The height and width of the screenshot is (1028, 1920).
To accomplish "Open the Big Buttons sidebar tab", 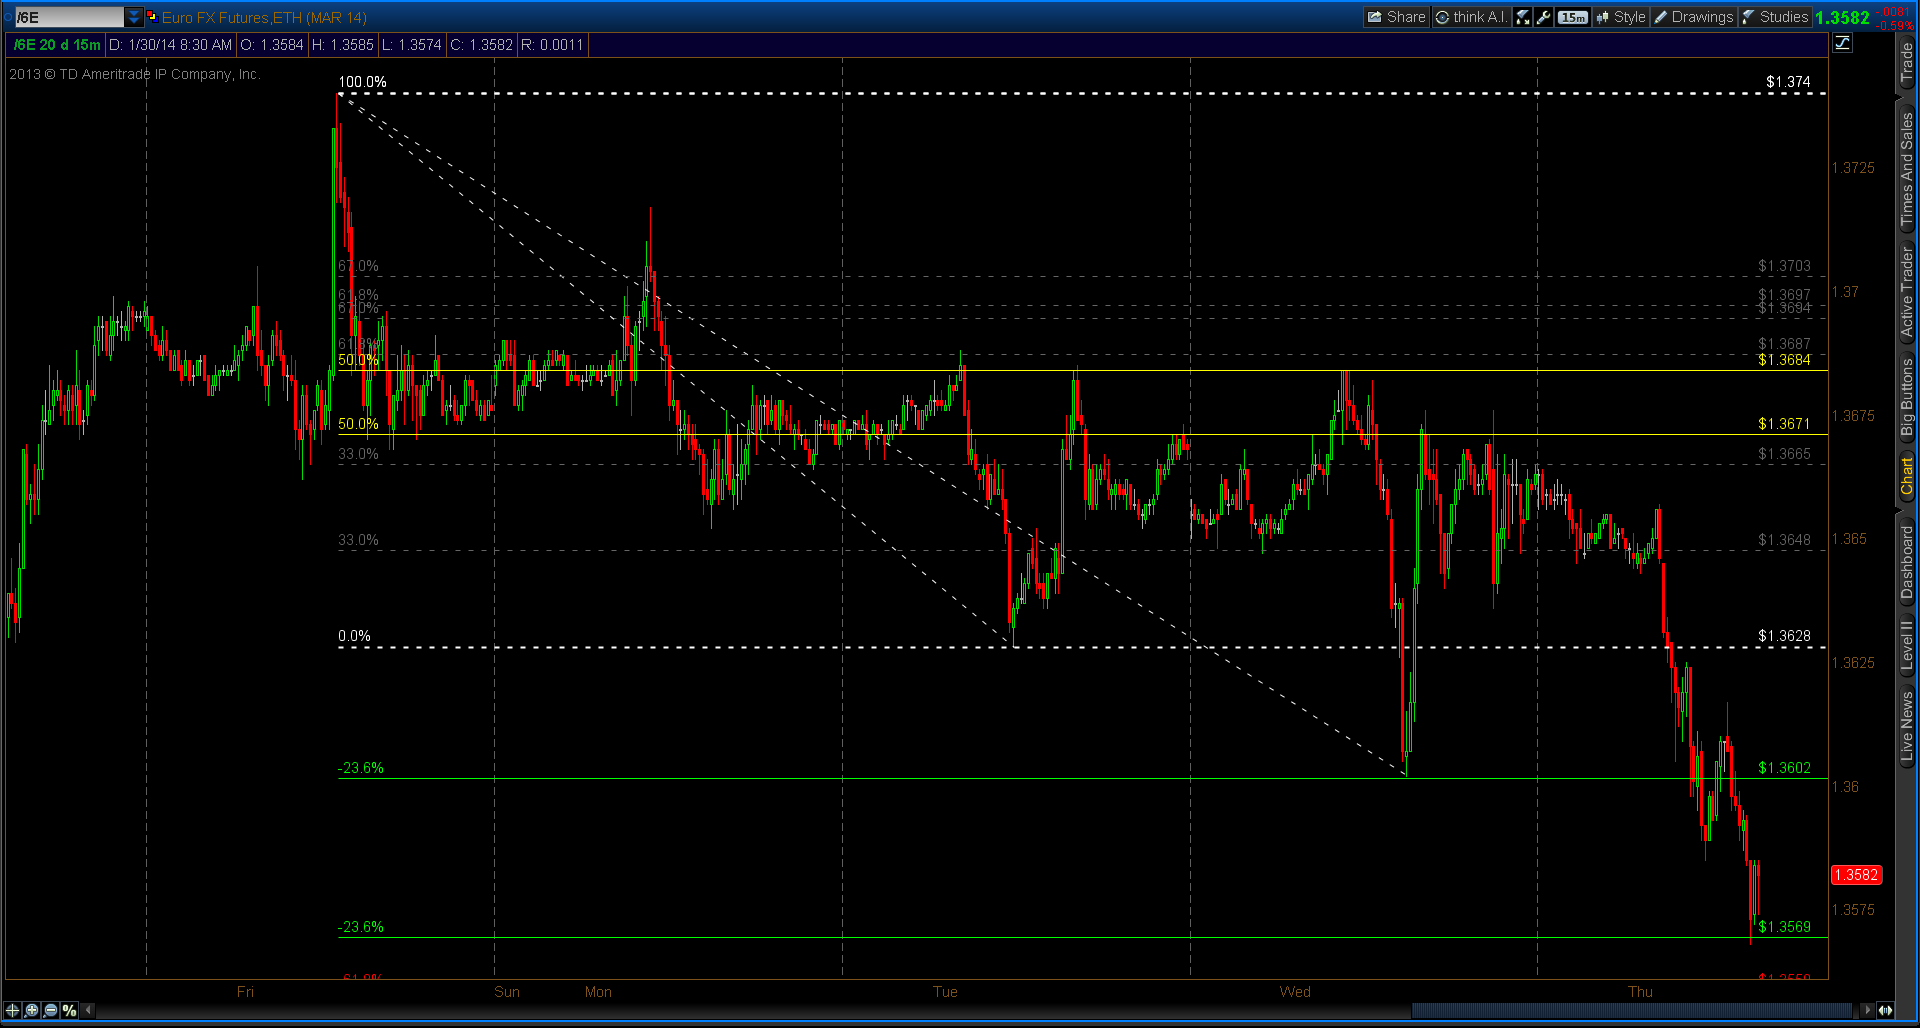I will point(1907,397).
